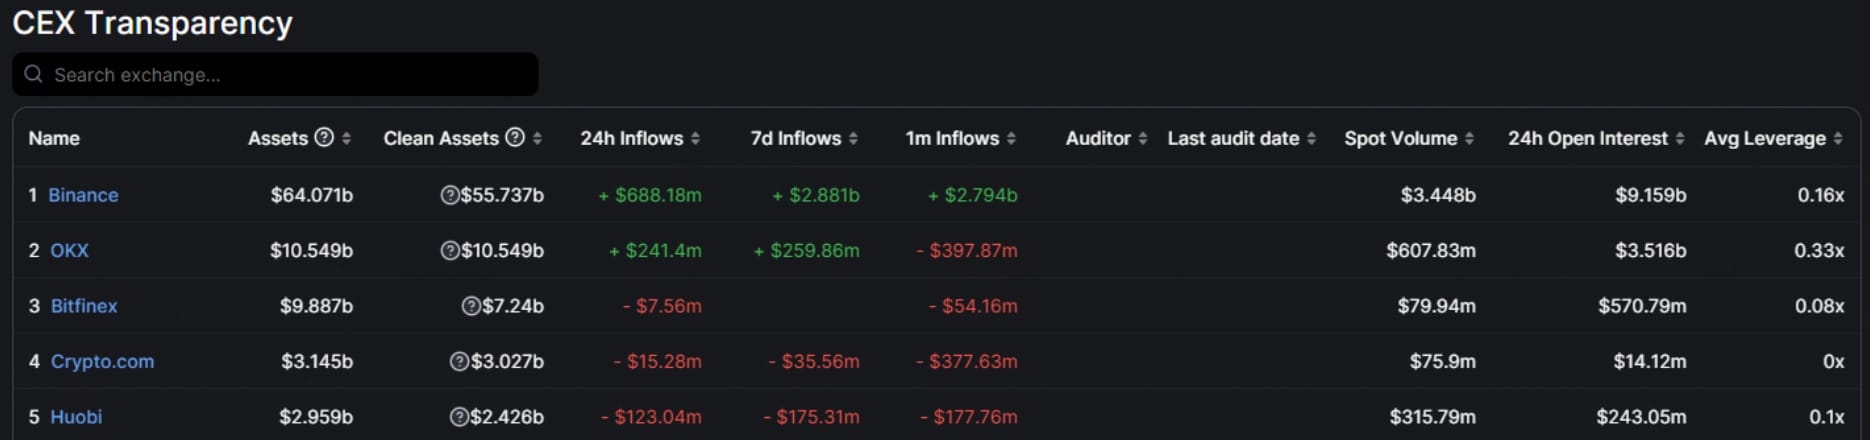The image size is (1870, 440).
Task: Click the search magnifier icon
Action: coord(33,74)
